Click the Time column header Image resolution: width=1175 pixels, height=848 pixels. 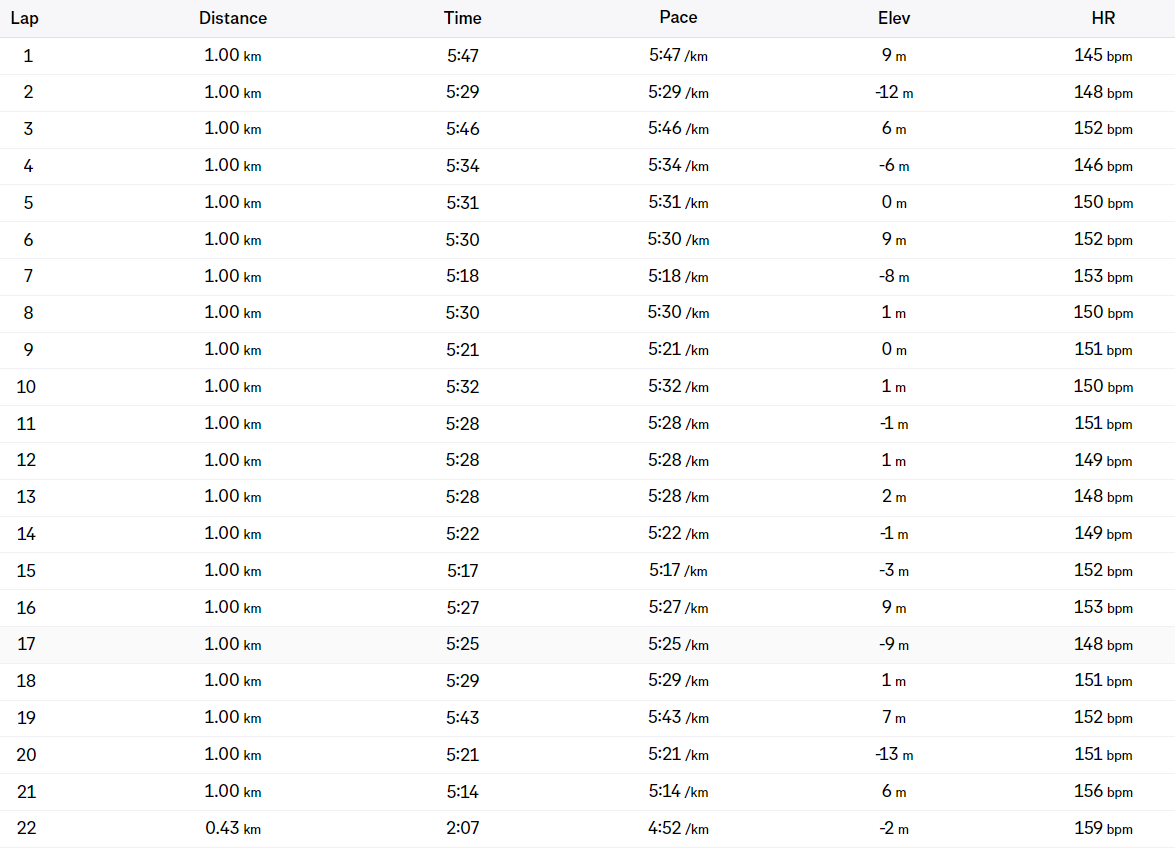point(462,18)
